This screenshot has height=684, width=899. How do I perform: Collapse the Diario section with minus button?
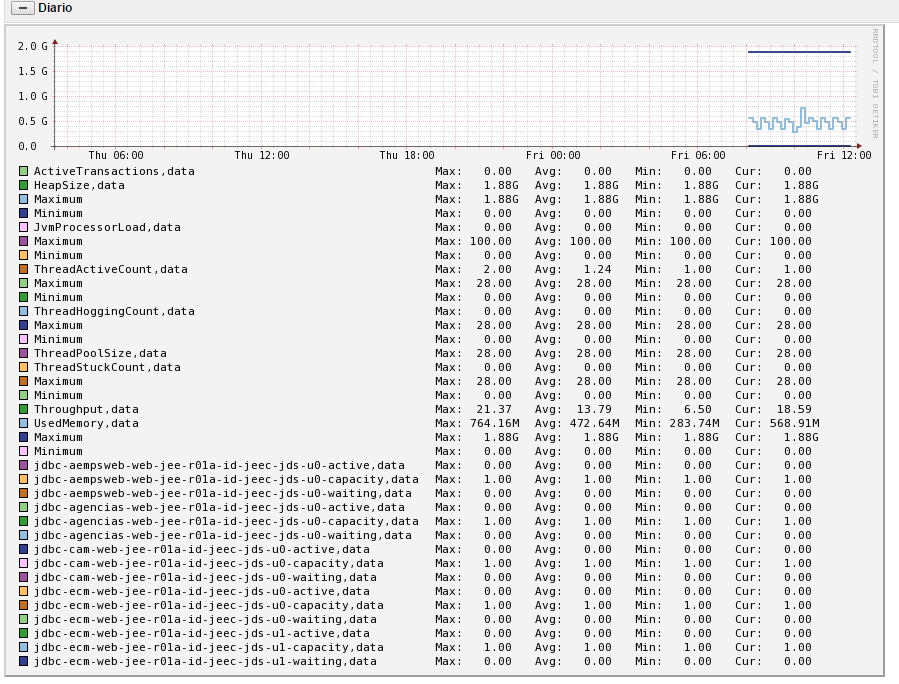(23, 8)
